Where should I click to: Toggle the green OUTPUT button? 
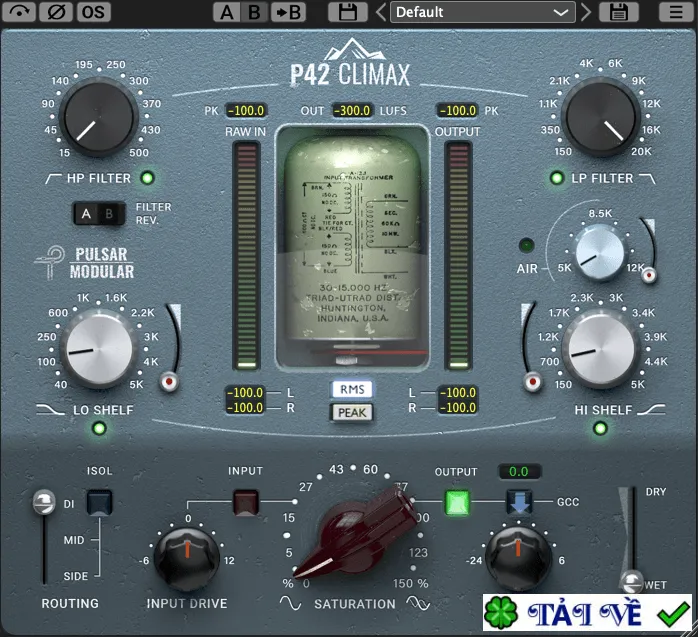(x=457, y=503)
